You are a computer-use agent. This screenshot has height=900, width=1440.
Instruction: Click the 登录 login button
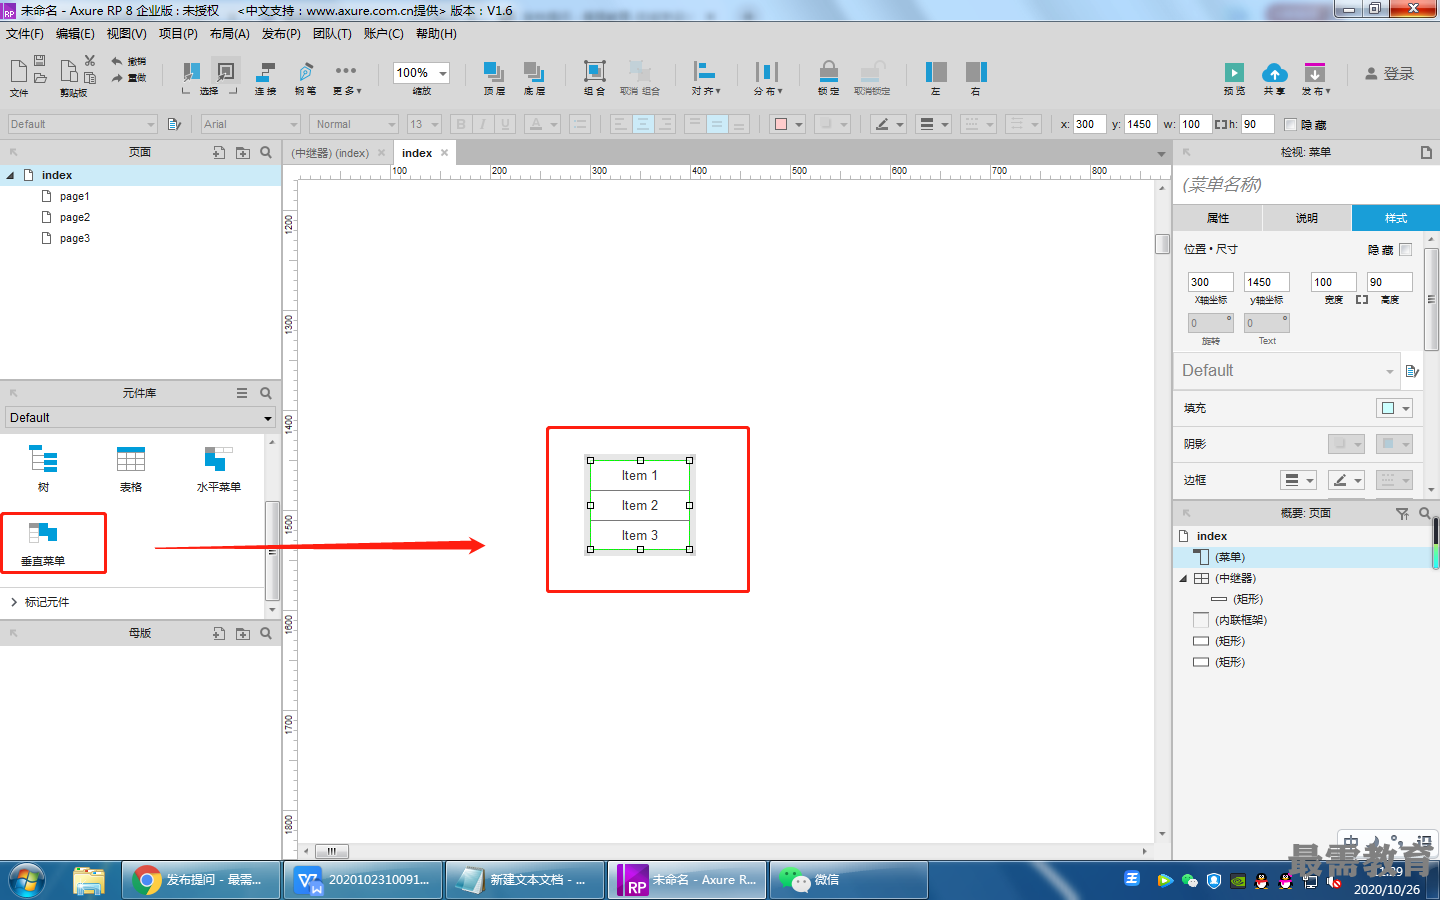(x=1390, y=74)
